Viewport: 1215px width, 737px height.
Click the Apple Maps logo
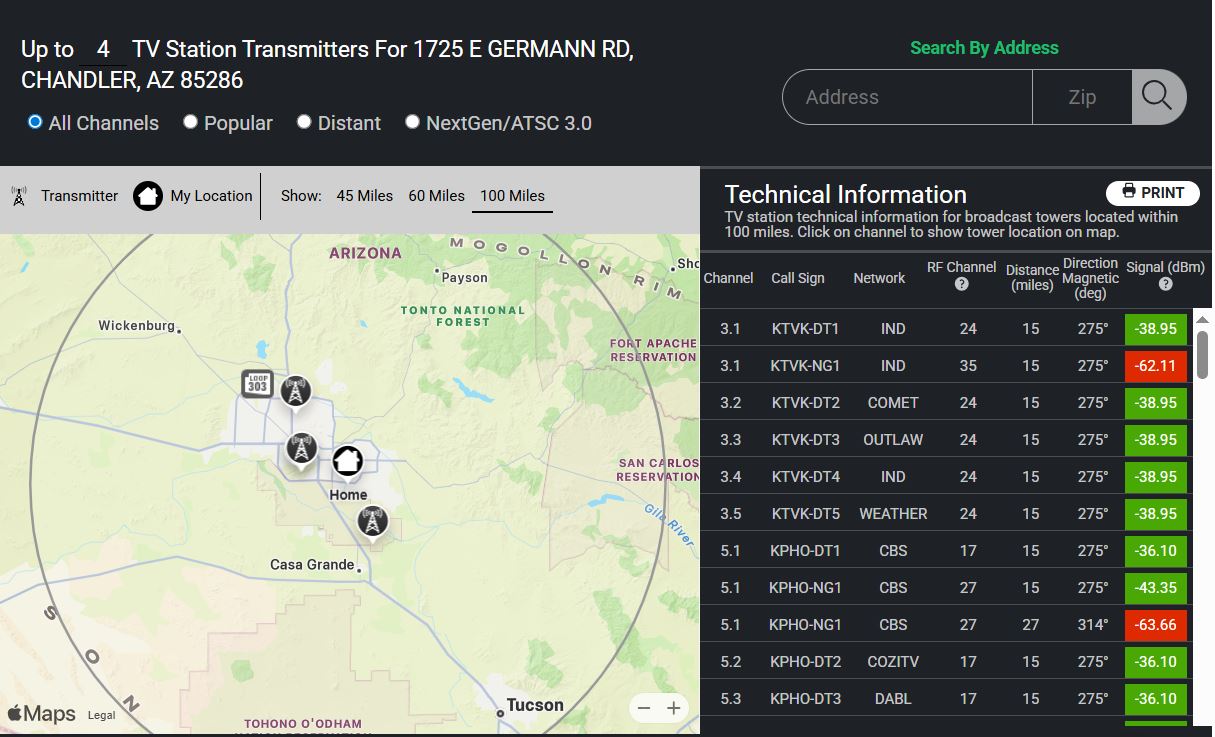(x=42, y=713)
